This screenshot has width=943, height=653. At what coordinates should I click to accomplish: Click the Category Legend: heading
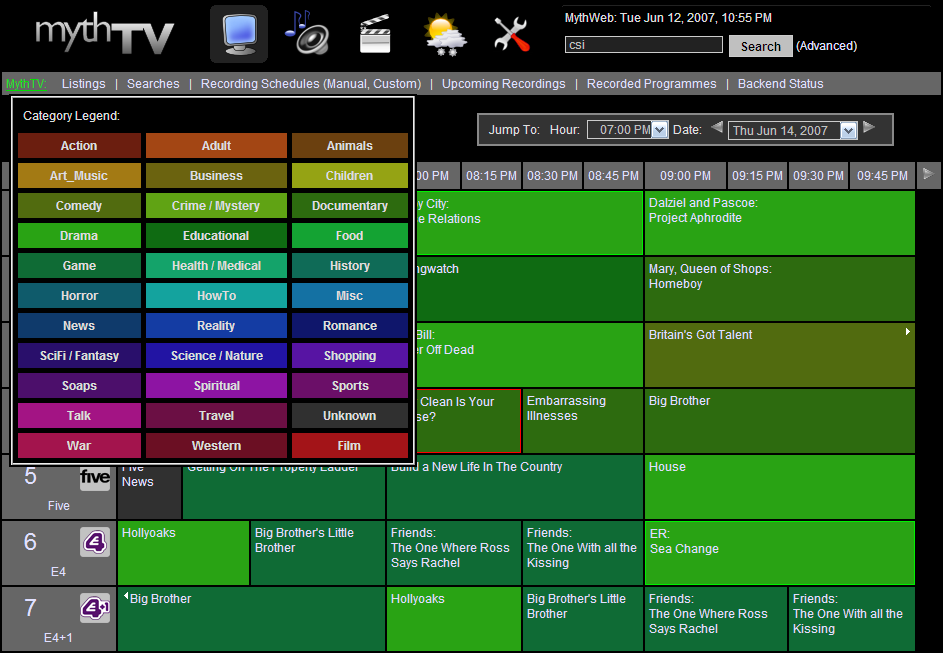tap(72, 115)
